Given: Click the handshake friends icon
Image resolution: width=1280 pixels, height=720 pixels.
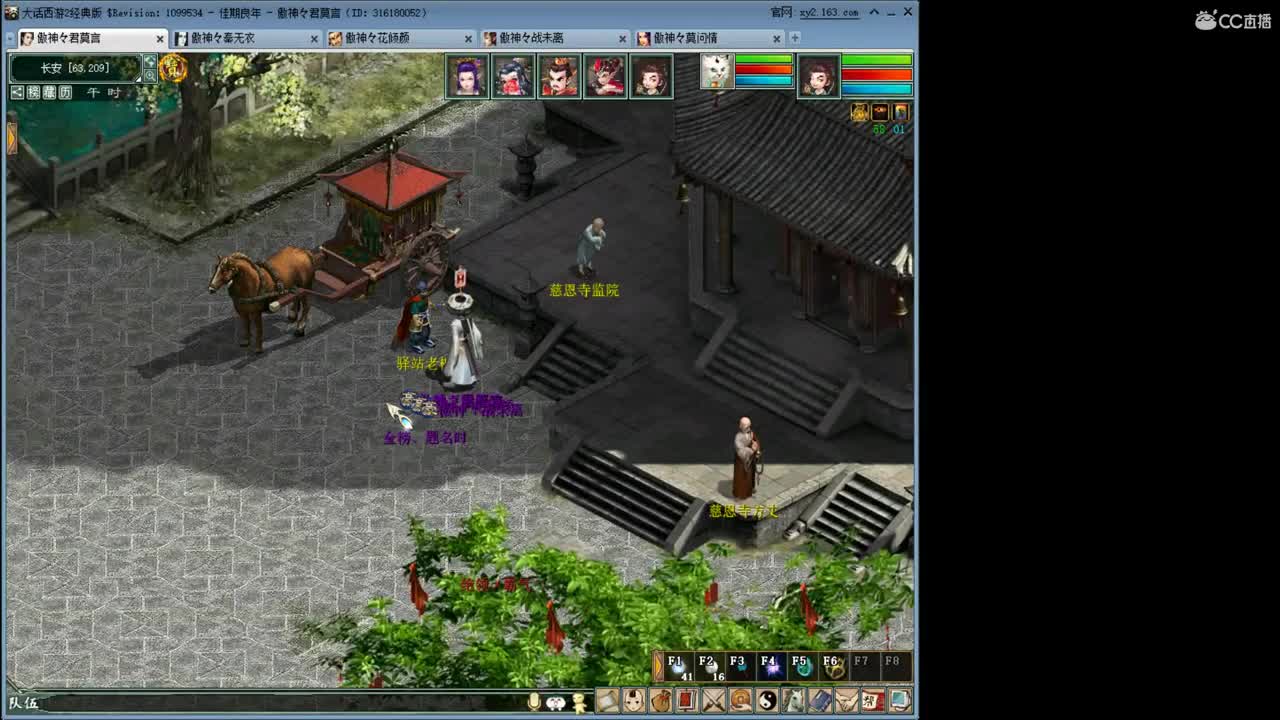Looking at the screenshot, I should point(846,701).
